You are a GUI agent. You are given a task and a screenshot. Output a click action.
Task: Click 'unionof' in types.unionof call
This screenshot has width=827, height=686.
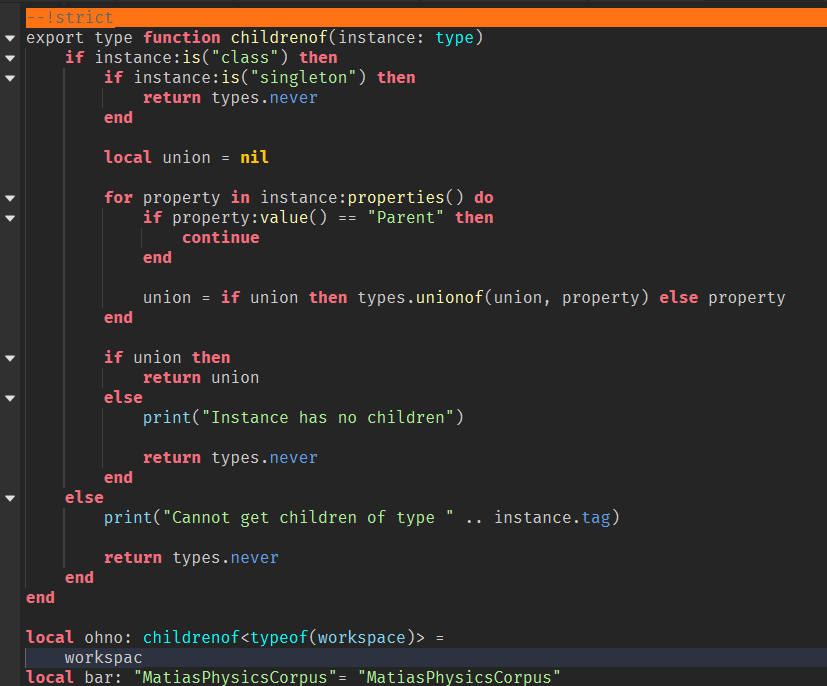pyautogui.click(x=449, y=297)
